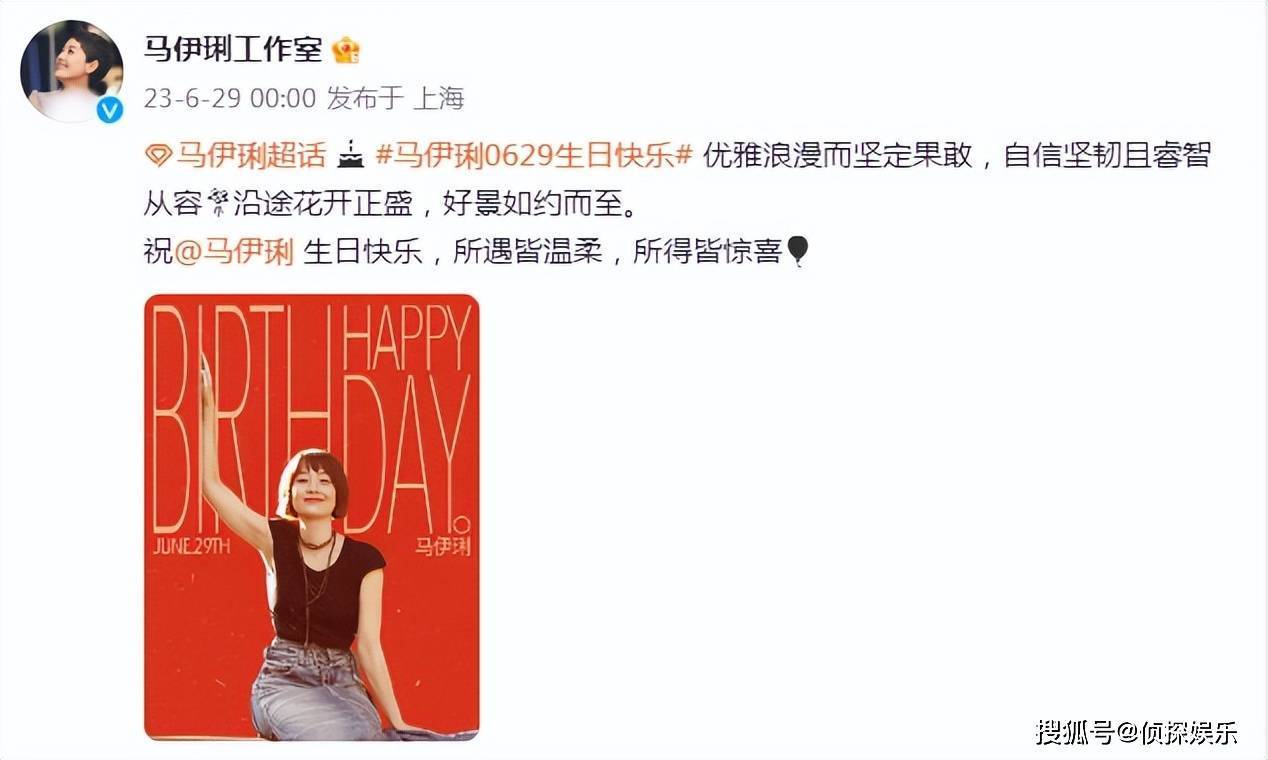Click the black balloon emoji

[x=797, y=251]
